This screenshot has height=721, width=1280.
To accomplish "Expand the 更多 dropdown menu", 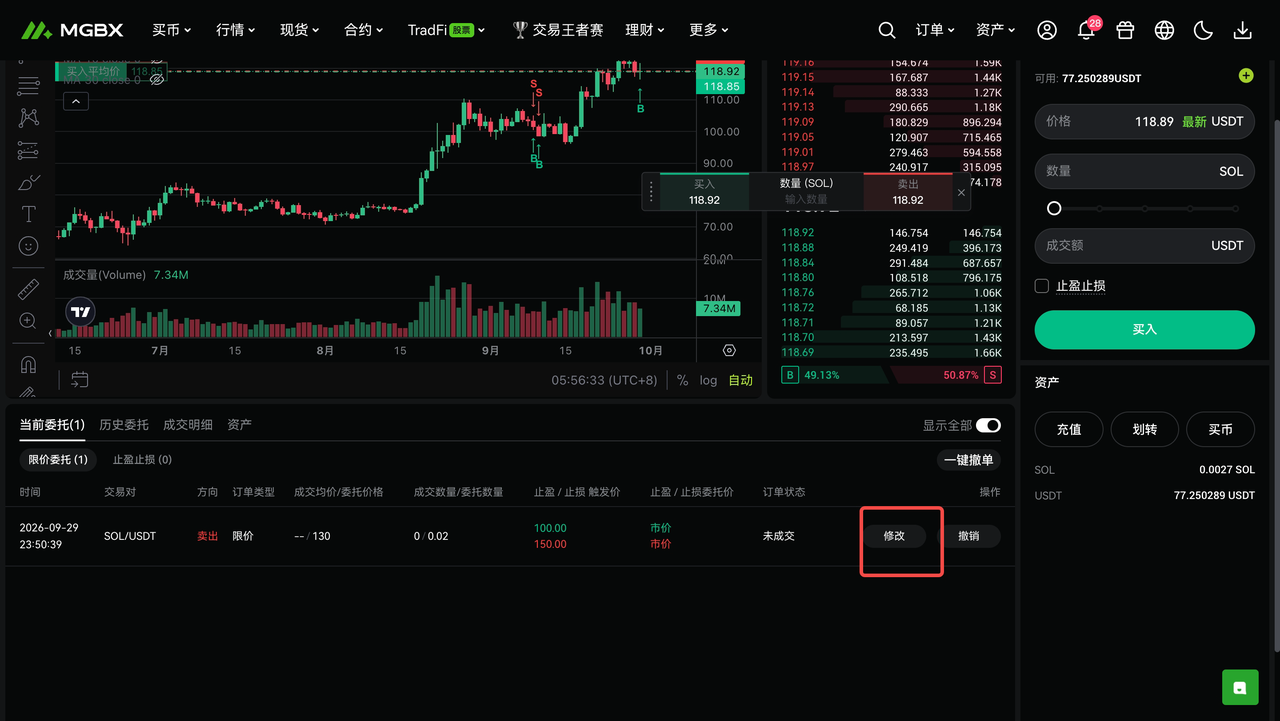I will click(x=709, y=30).
